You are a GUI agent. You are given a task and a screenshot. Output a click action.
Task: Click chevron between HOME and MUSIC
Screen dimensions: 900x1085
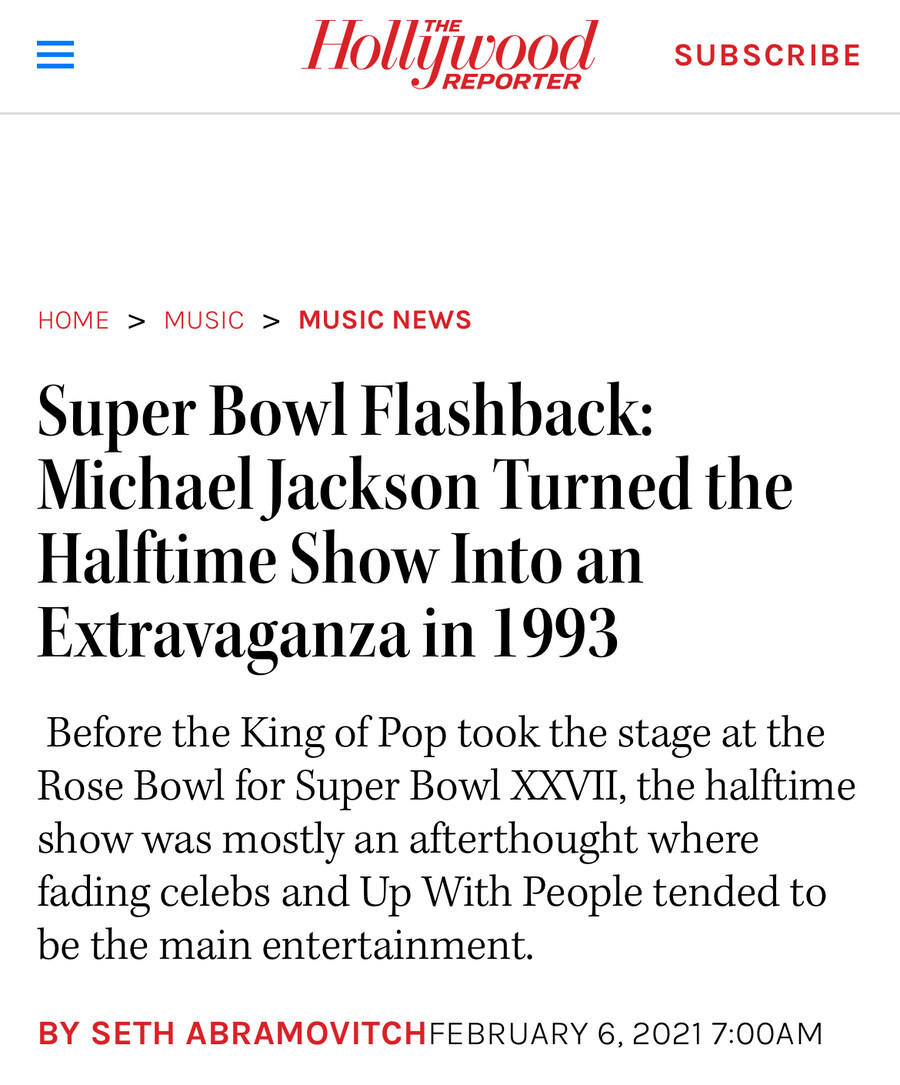pyautogui.click(x=137, y=321)
